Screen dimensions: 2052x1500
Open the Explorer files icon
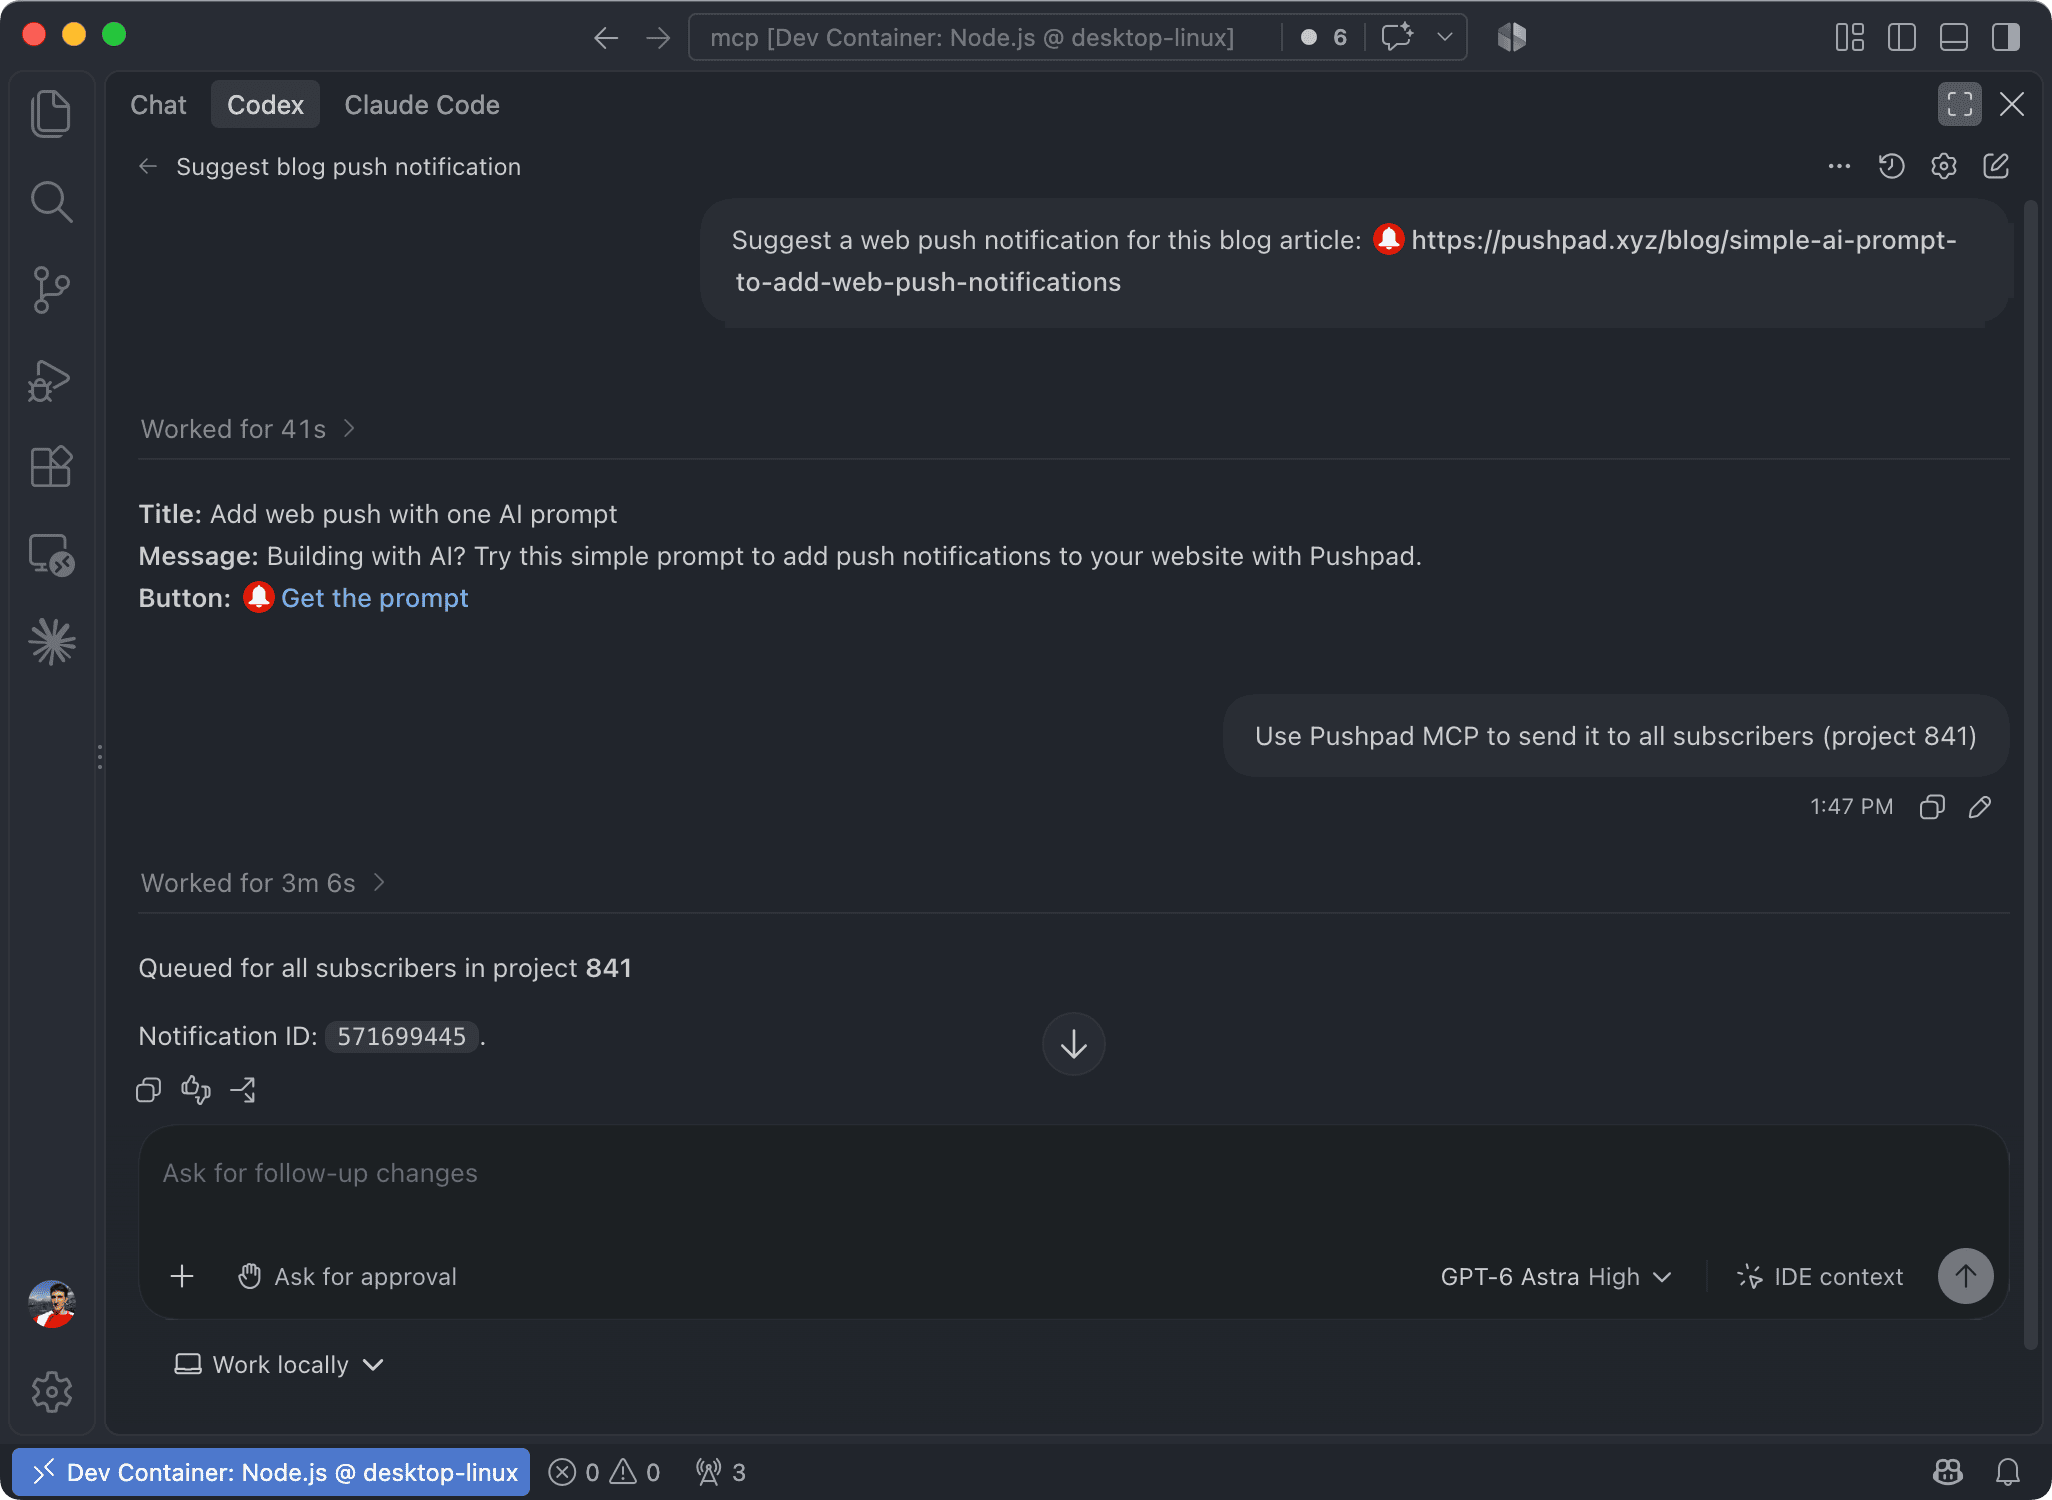[51, 113]
